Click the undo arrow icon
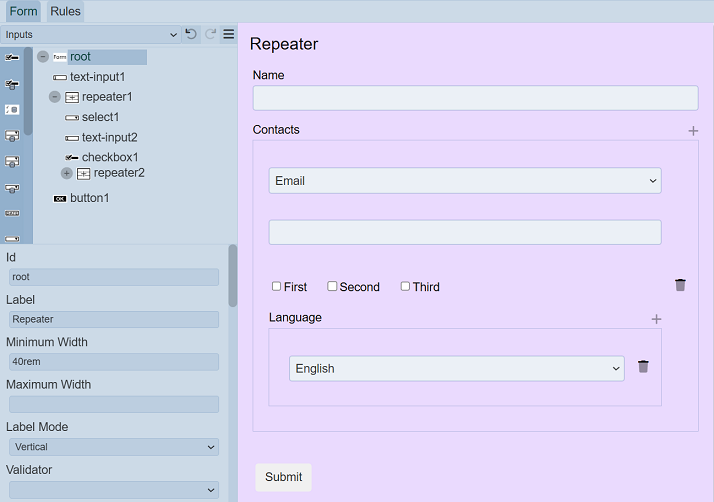The image size is (714, 502). [x=191, y=34]
